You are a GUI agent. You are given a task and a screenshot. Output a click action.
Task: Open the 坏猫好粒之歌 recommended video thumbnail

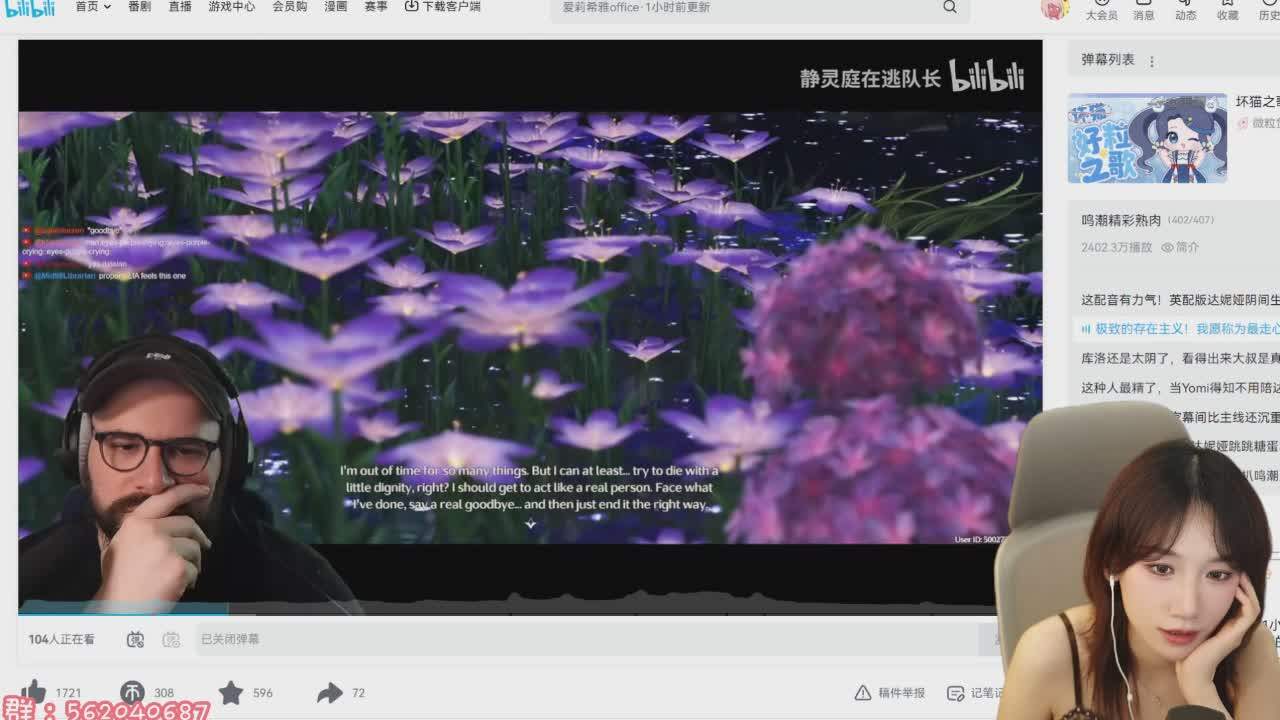coord(1147,139)
